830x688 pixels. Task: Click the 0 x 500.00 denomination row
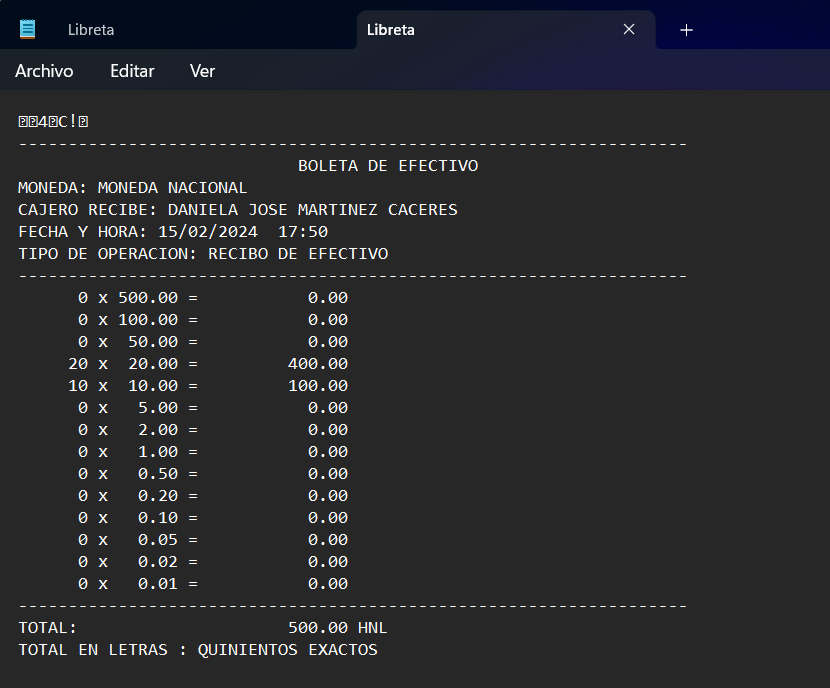(x=137, y=298)
